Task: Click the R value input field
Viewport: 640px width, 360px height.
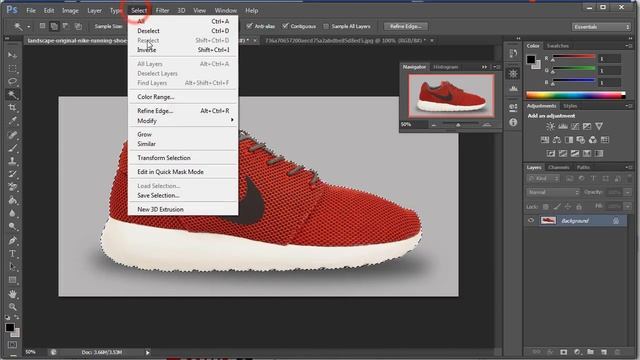Action: click(610, 59)
